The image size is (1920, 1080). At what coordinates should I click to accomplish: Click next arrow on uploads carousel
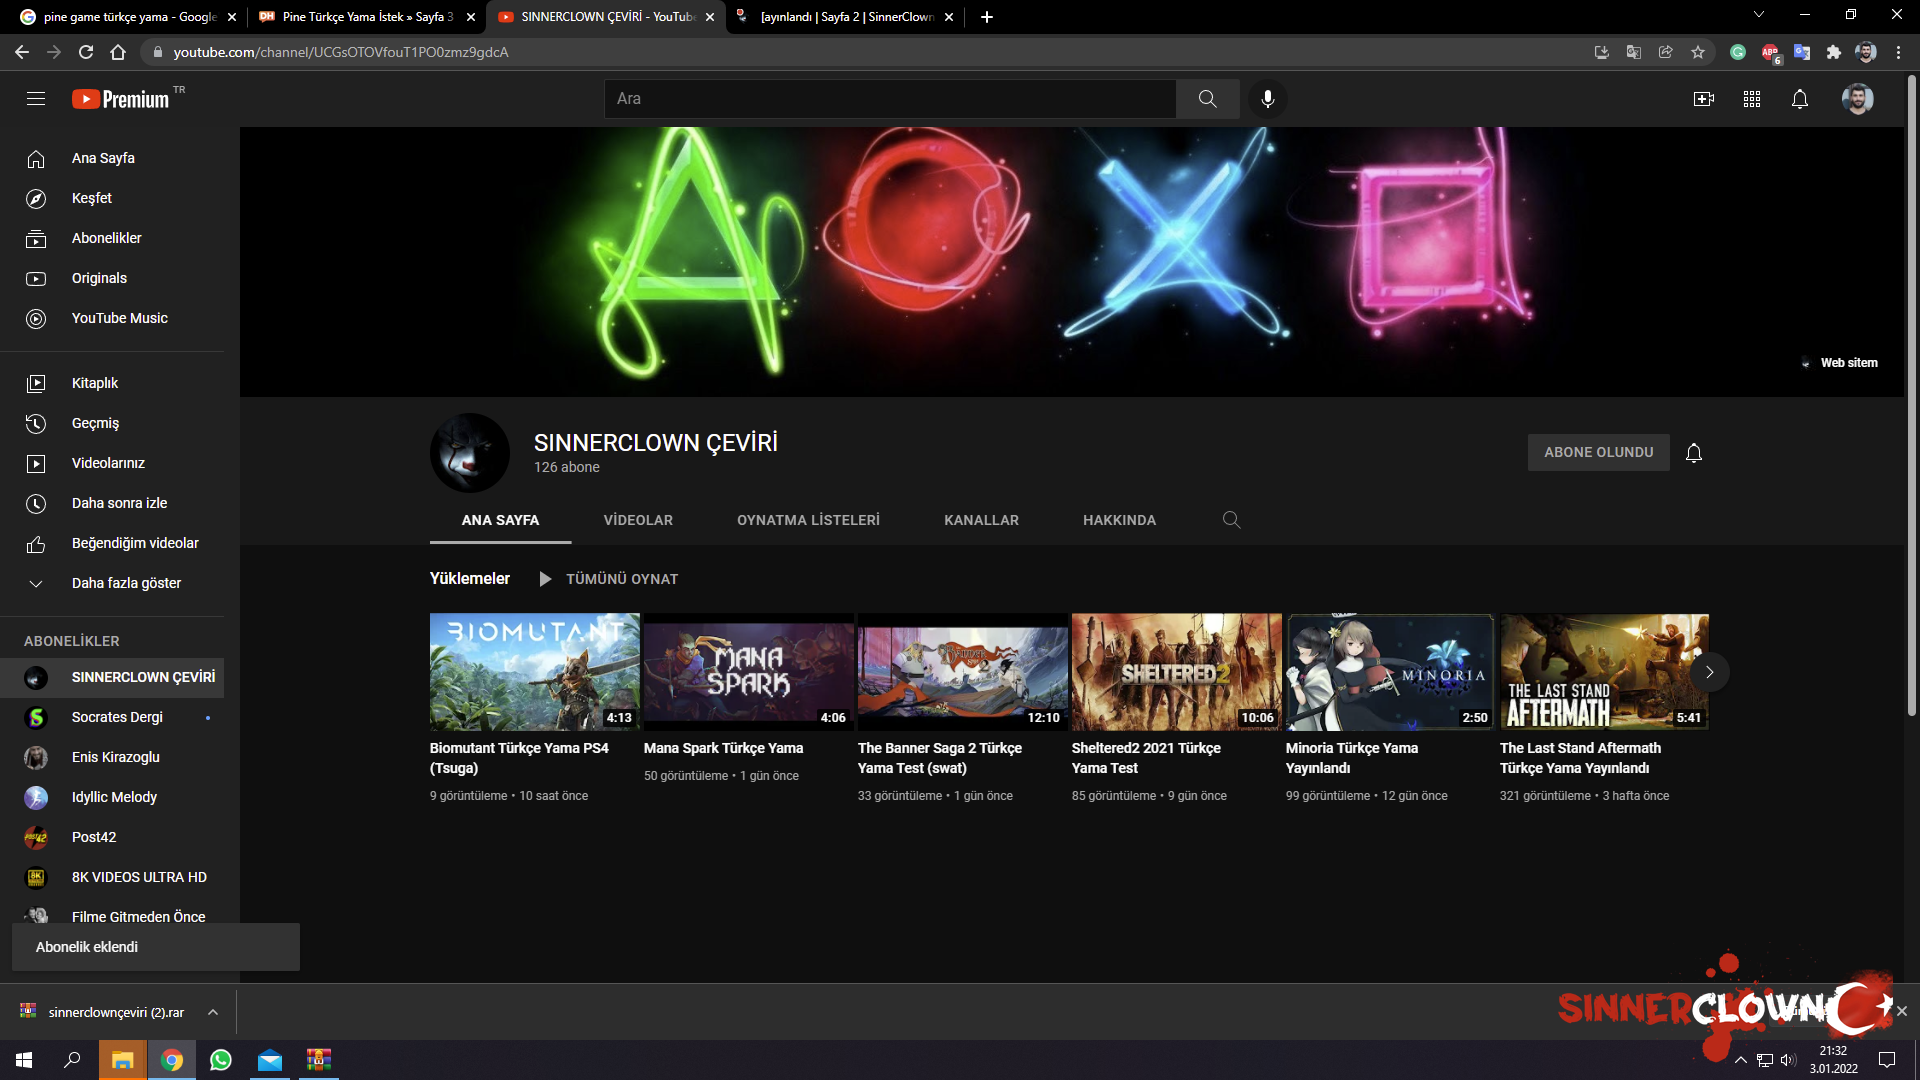coord(1710,672)
